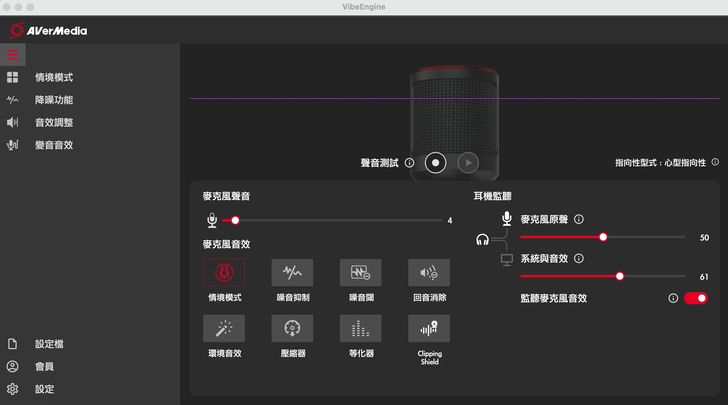728x405 pixels.
Task: Open the Clipping Shield effect
Action: [x=428, y=328]
